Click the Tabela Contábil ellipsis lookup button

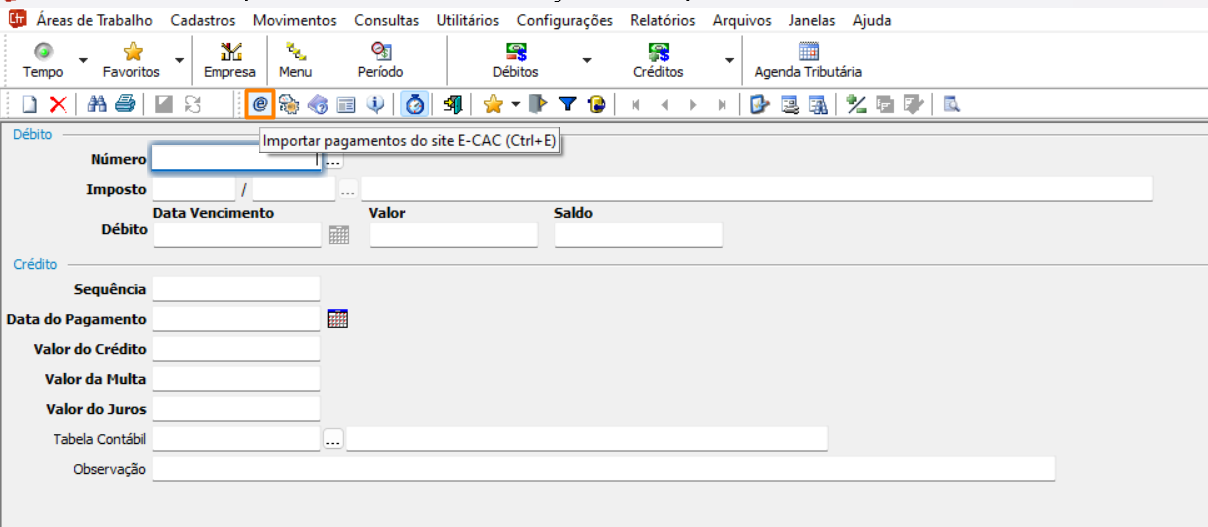[x=333, y=439]
